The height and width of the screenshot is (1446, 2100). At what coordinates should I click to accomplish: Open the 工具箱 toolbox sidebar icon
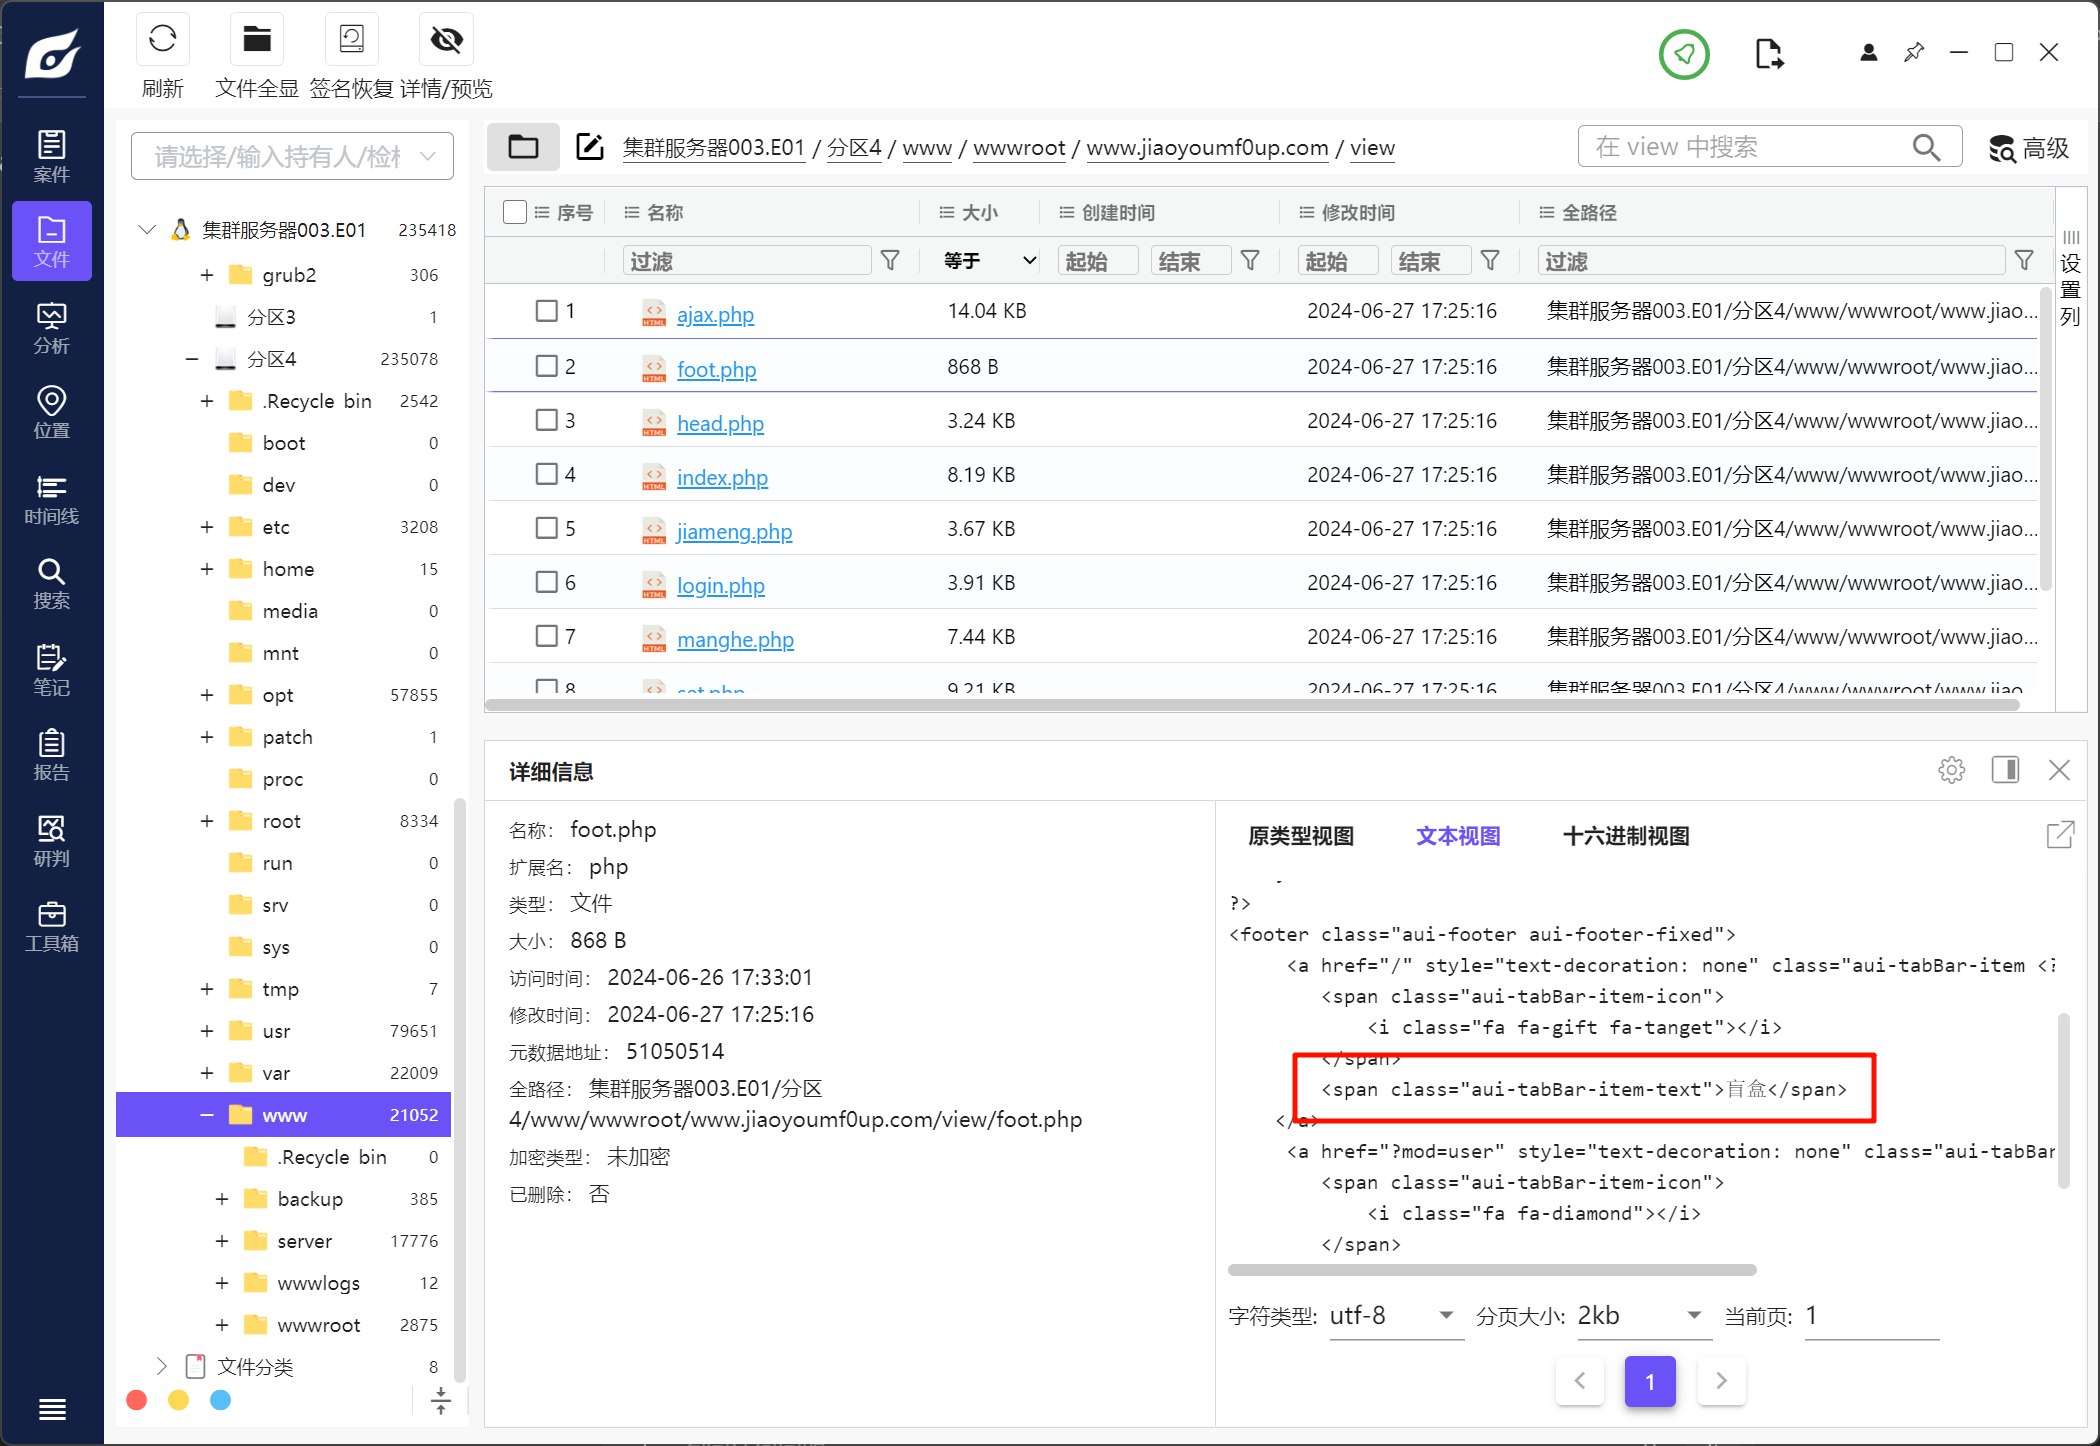click(51, 926)
